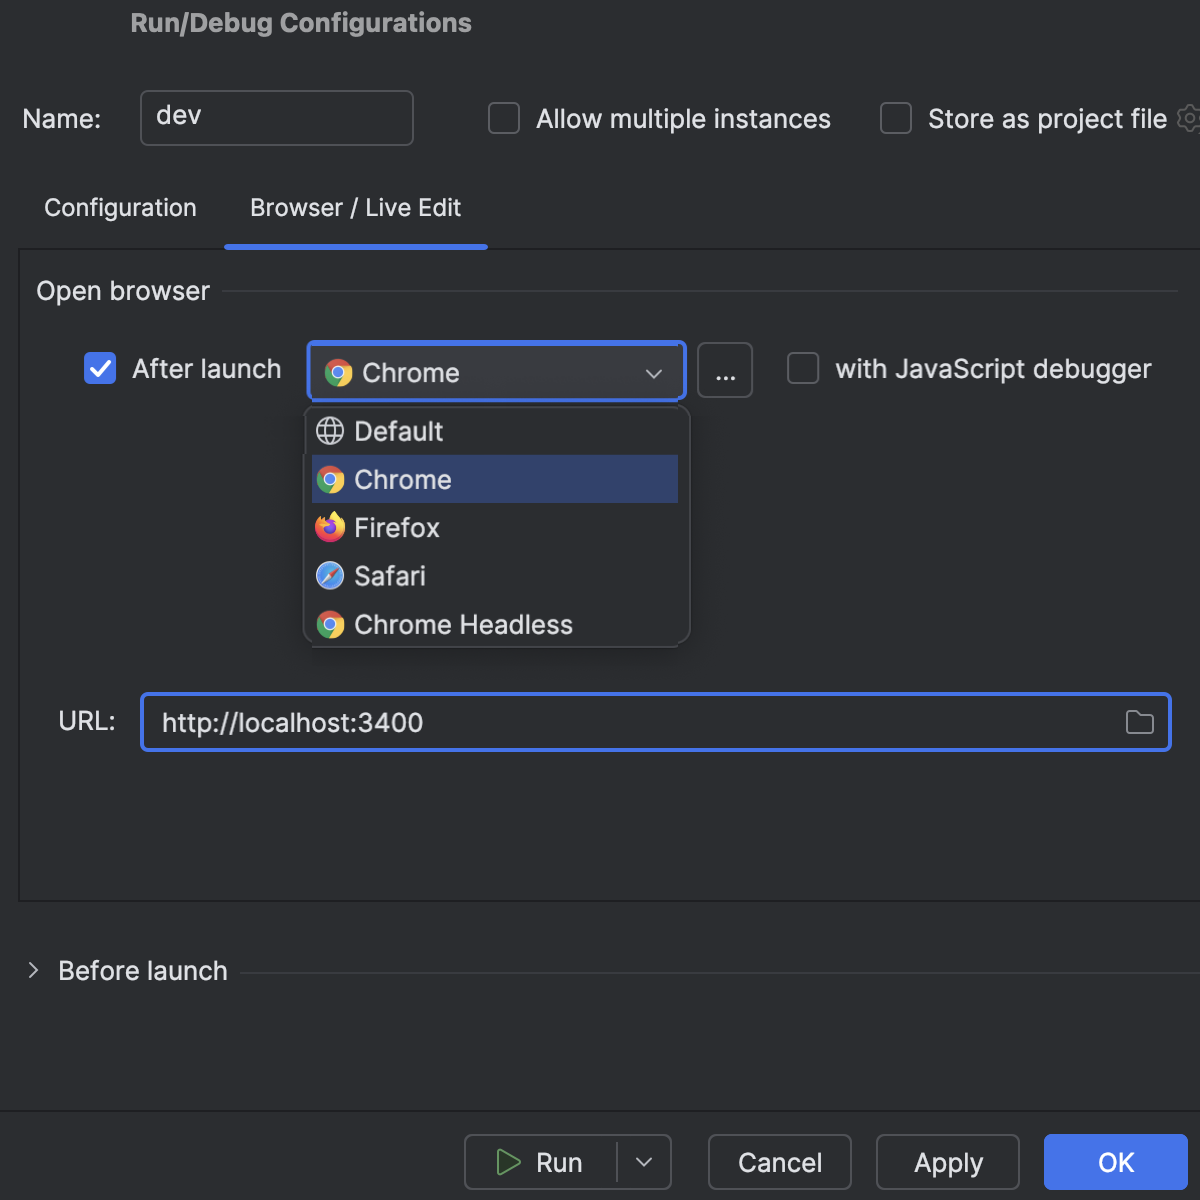The width and height of the screenshot is (1200, 1200).
Task: Select the Safari browser icon
Action: tap(329, 575)
